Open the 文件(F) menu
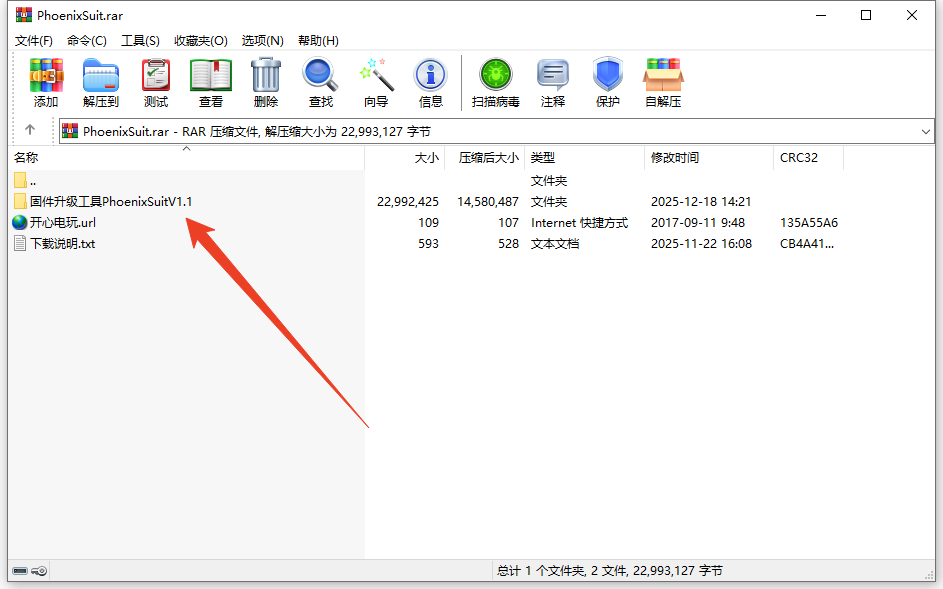This screenshot has width=943, height=589. coord(34,41)
